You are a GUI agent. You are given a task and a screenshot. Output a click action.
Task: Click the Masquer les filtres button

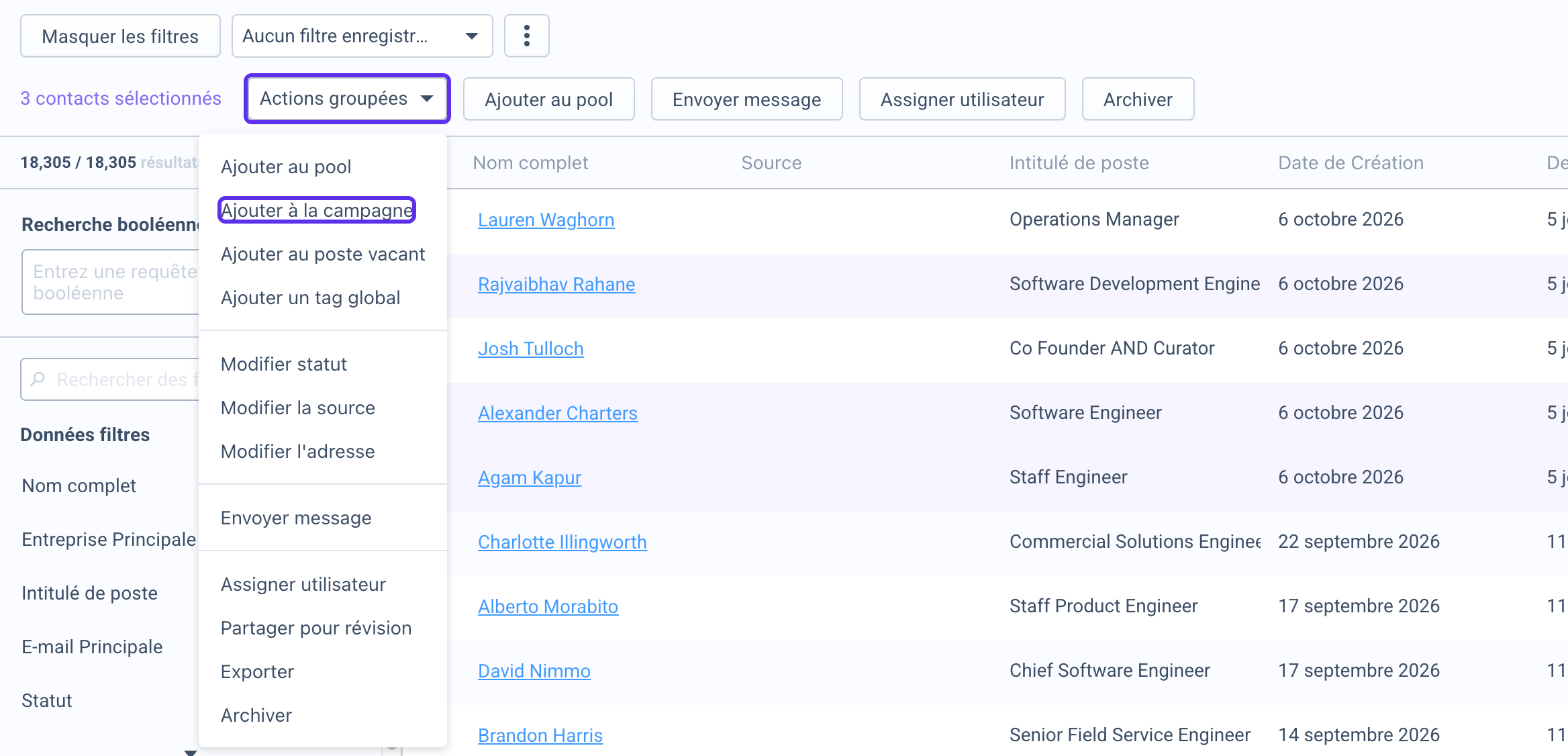(x=120, y=37)
